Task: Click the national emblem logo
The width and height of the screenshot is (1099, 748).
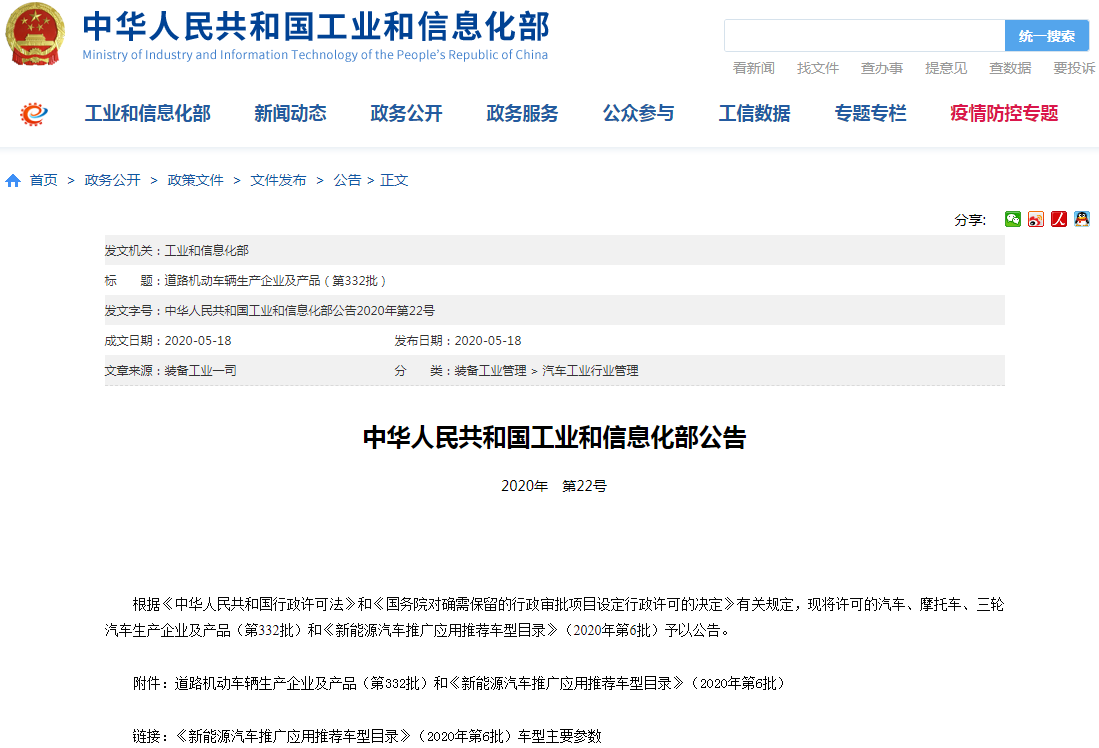Action: click(x=35, y=34)
